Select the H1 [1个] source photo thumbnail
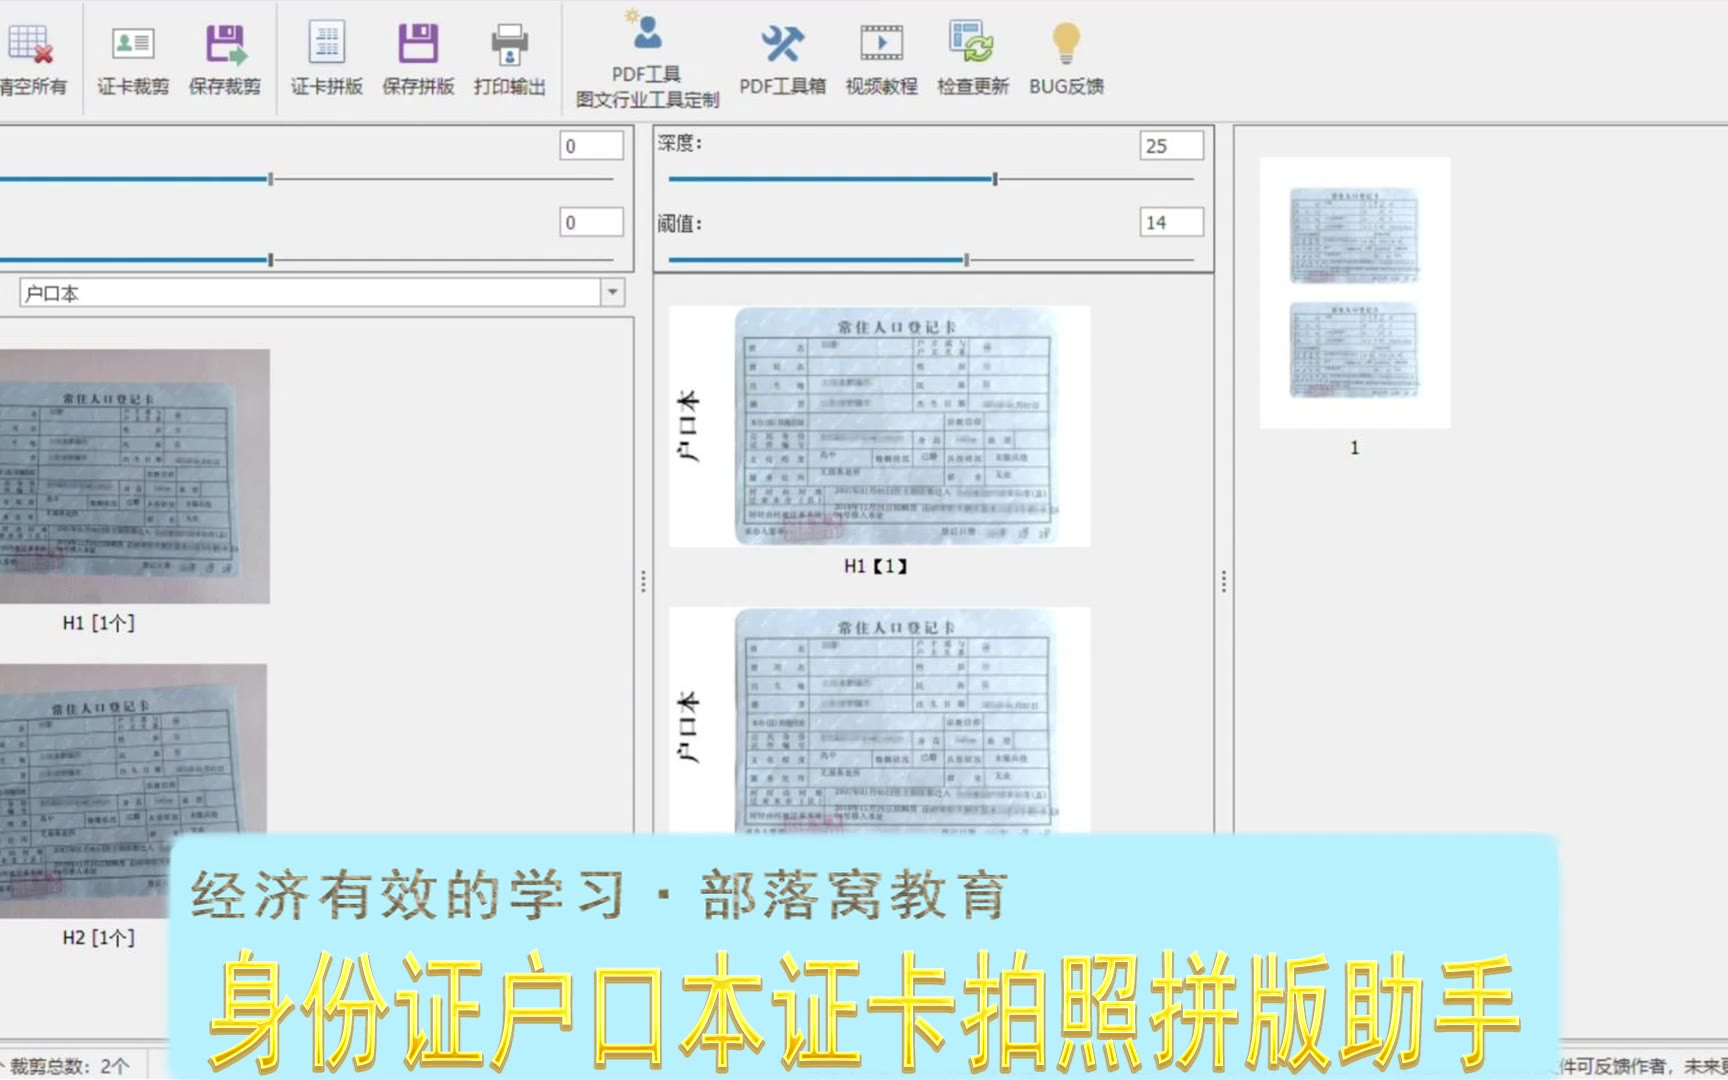Screen dimensions: 1728x1080 coord(134,476)
